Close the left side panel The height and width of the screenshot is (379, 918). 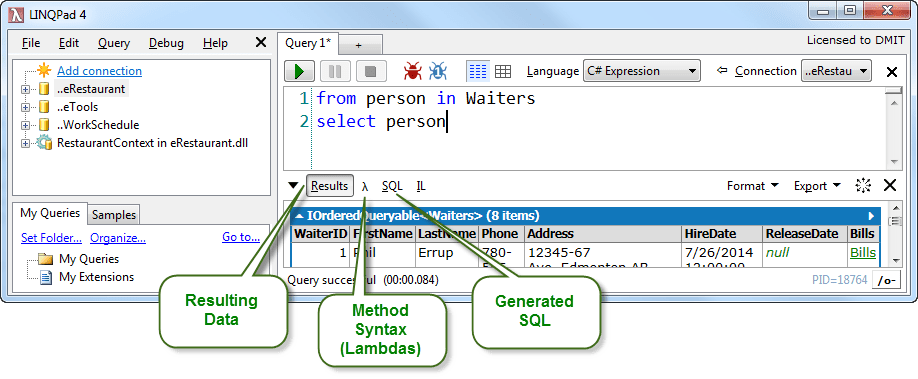point(261,42)
